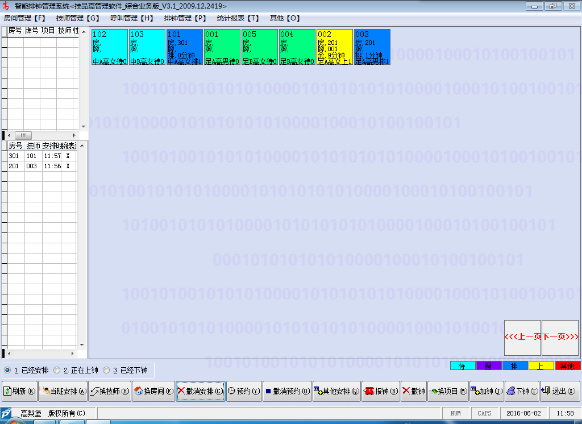Open the 房间管理 [F] menu

[24, 18]
